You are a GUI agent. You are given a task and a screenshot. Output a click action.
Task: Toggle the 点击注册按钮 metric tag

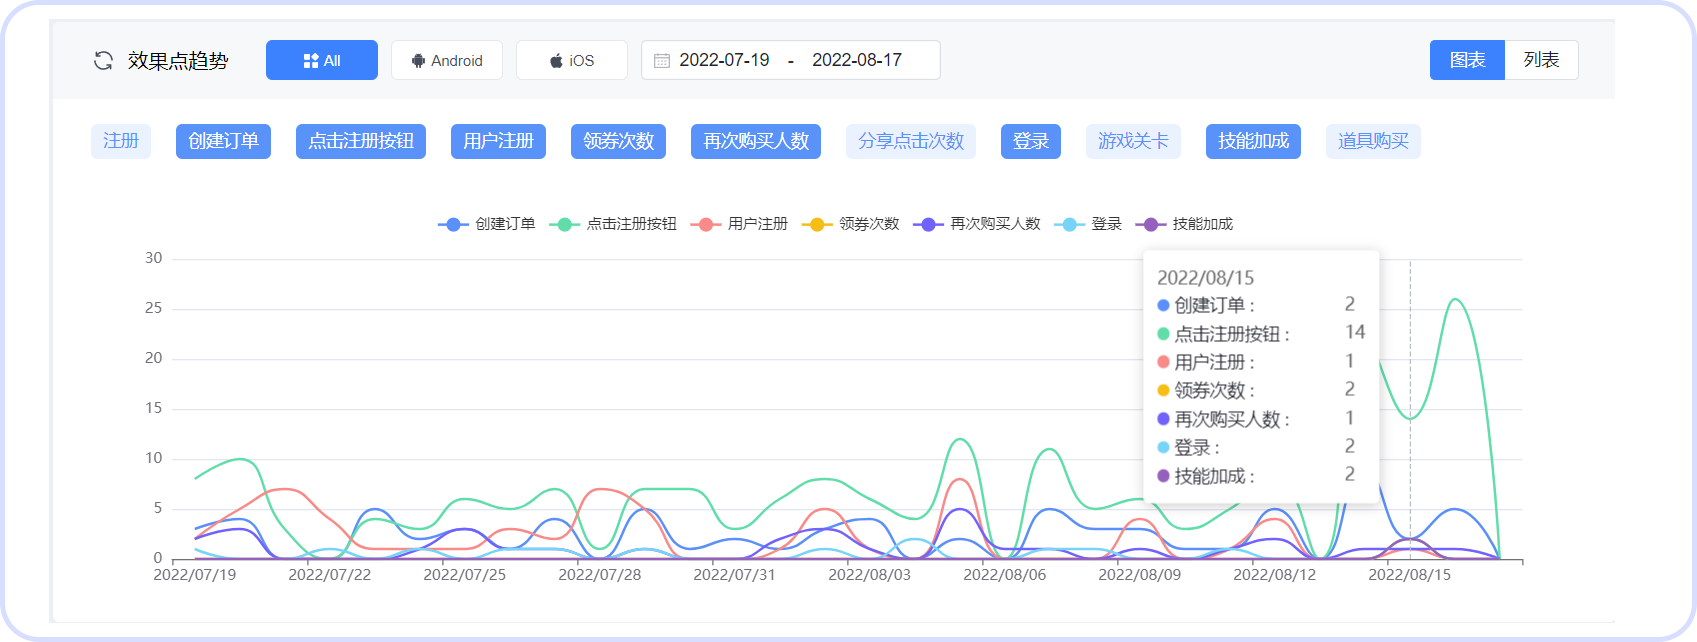tap(361, 141)
